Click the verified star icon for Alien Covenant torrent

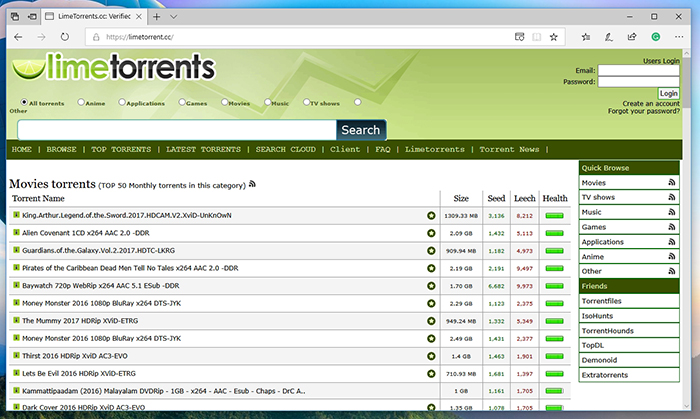(x=431, y=233)
